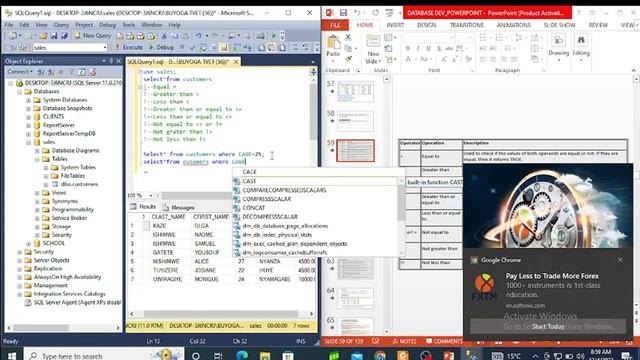Click the Debug button in SSMS
Image resolution: width=640 pixels, height=360 pixels.
162,47
